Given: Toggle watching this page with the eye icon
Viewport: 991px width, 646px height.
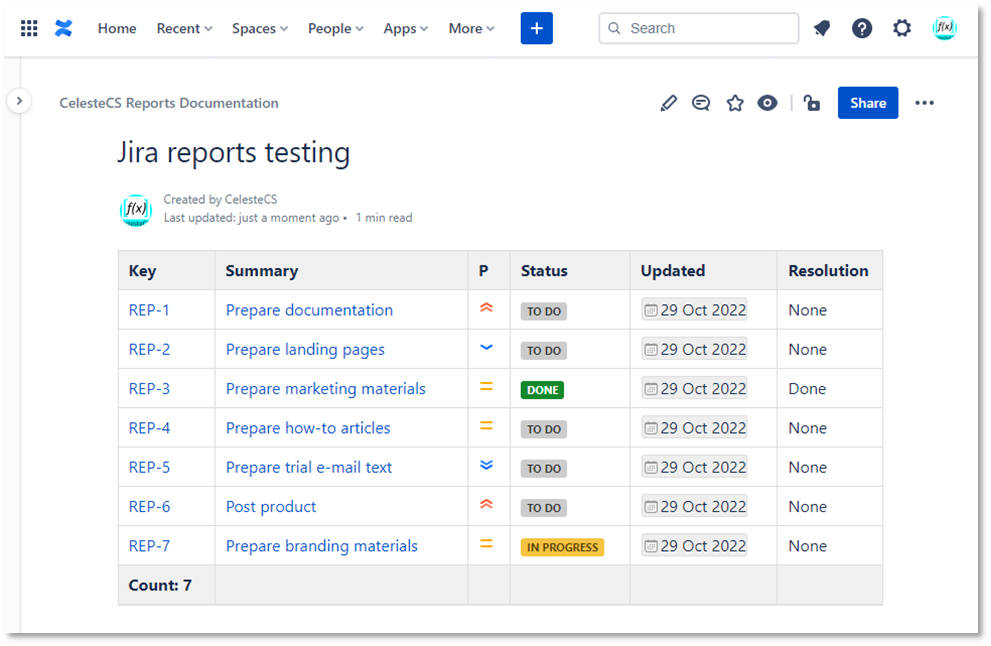Looking at the screenshot, I should tap(767, 103).
